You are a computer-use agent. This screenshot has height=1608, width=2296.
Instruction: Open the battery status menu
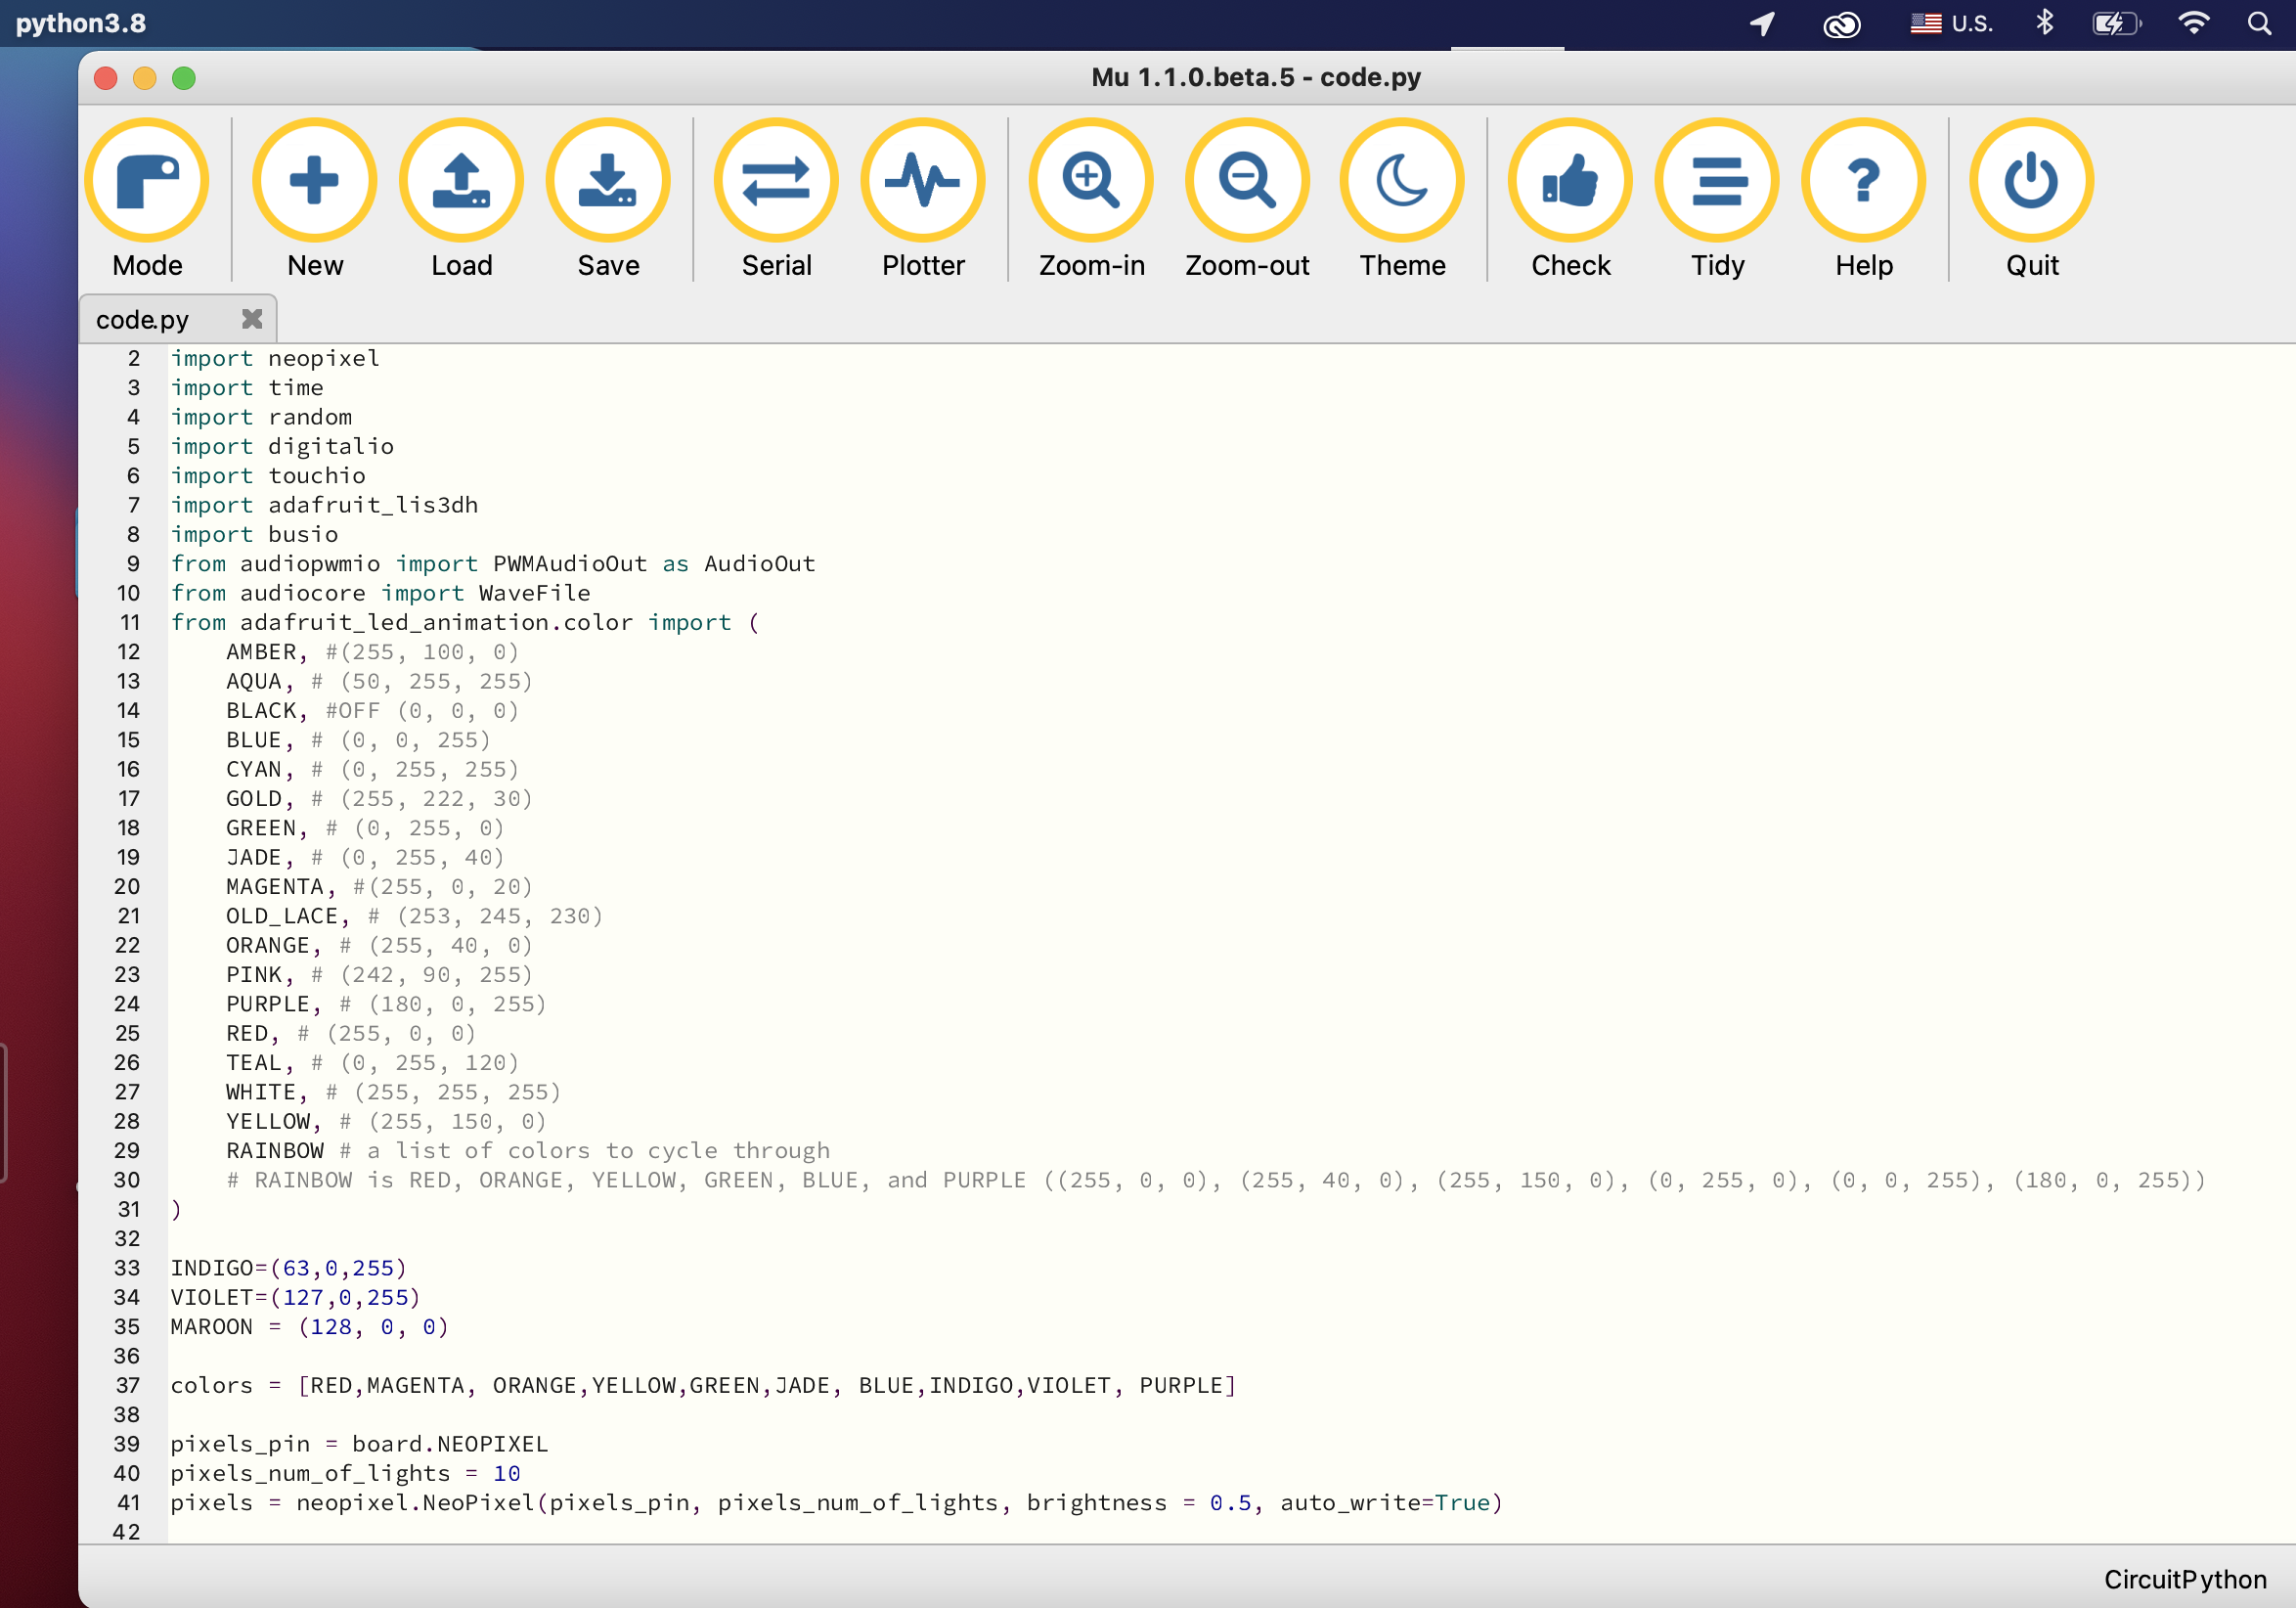coord(2117,23)
